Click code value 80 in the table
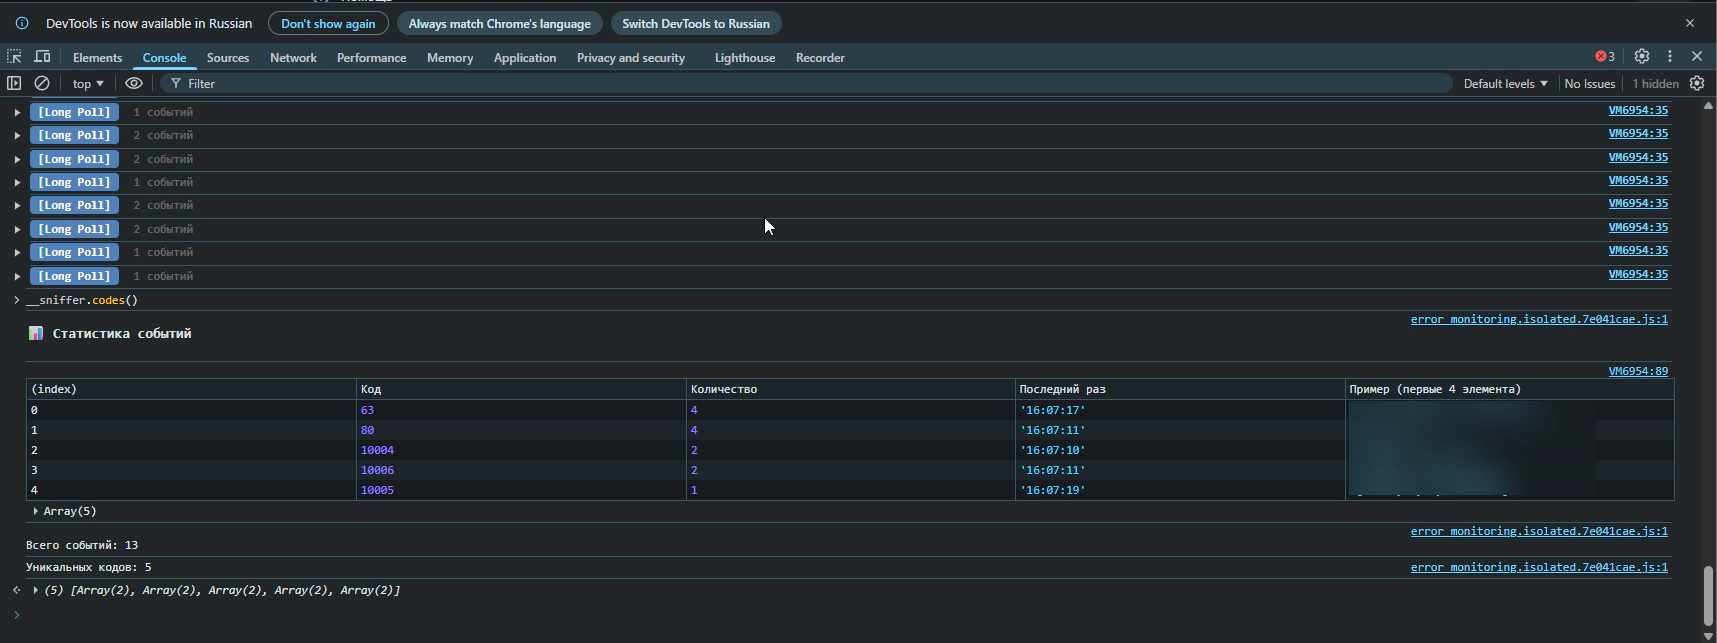The width and height of the screenshot is (1717, 643). 367,430
